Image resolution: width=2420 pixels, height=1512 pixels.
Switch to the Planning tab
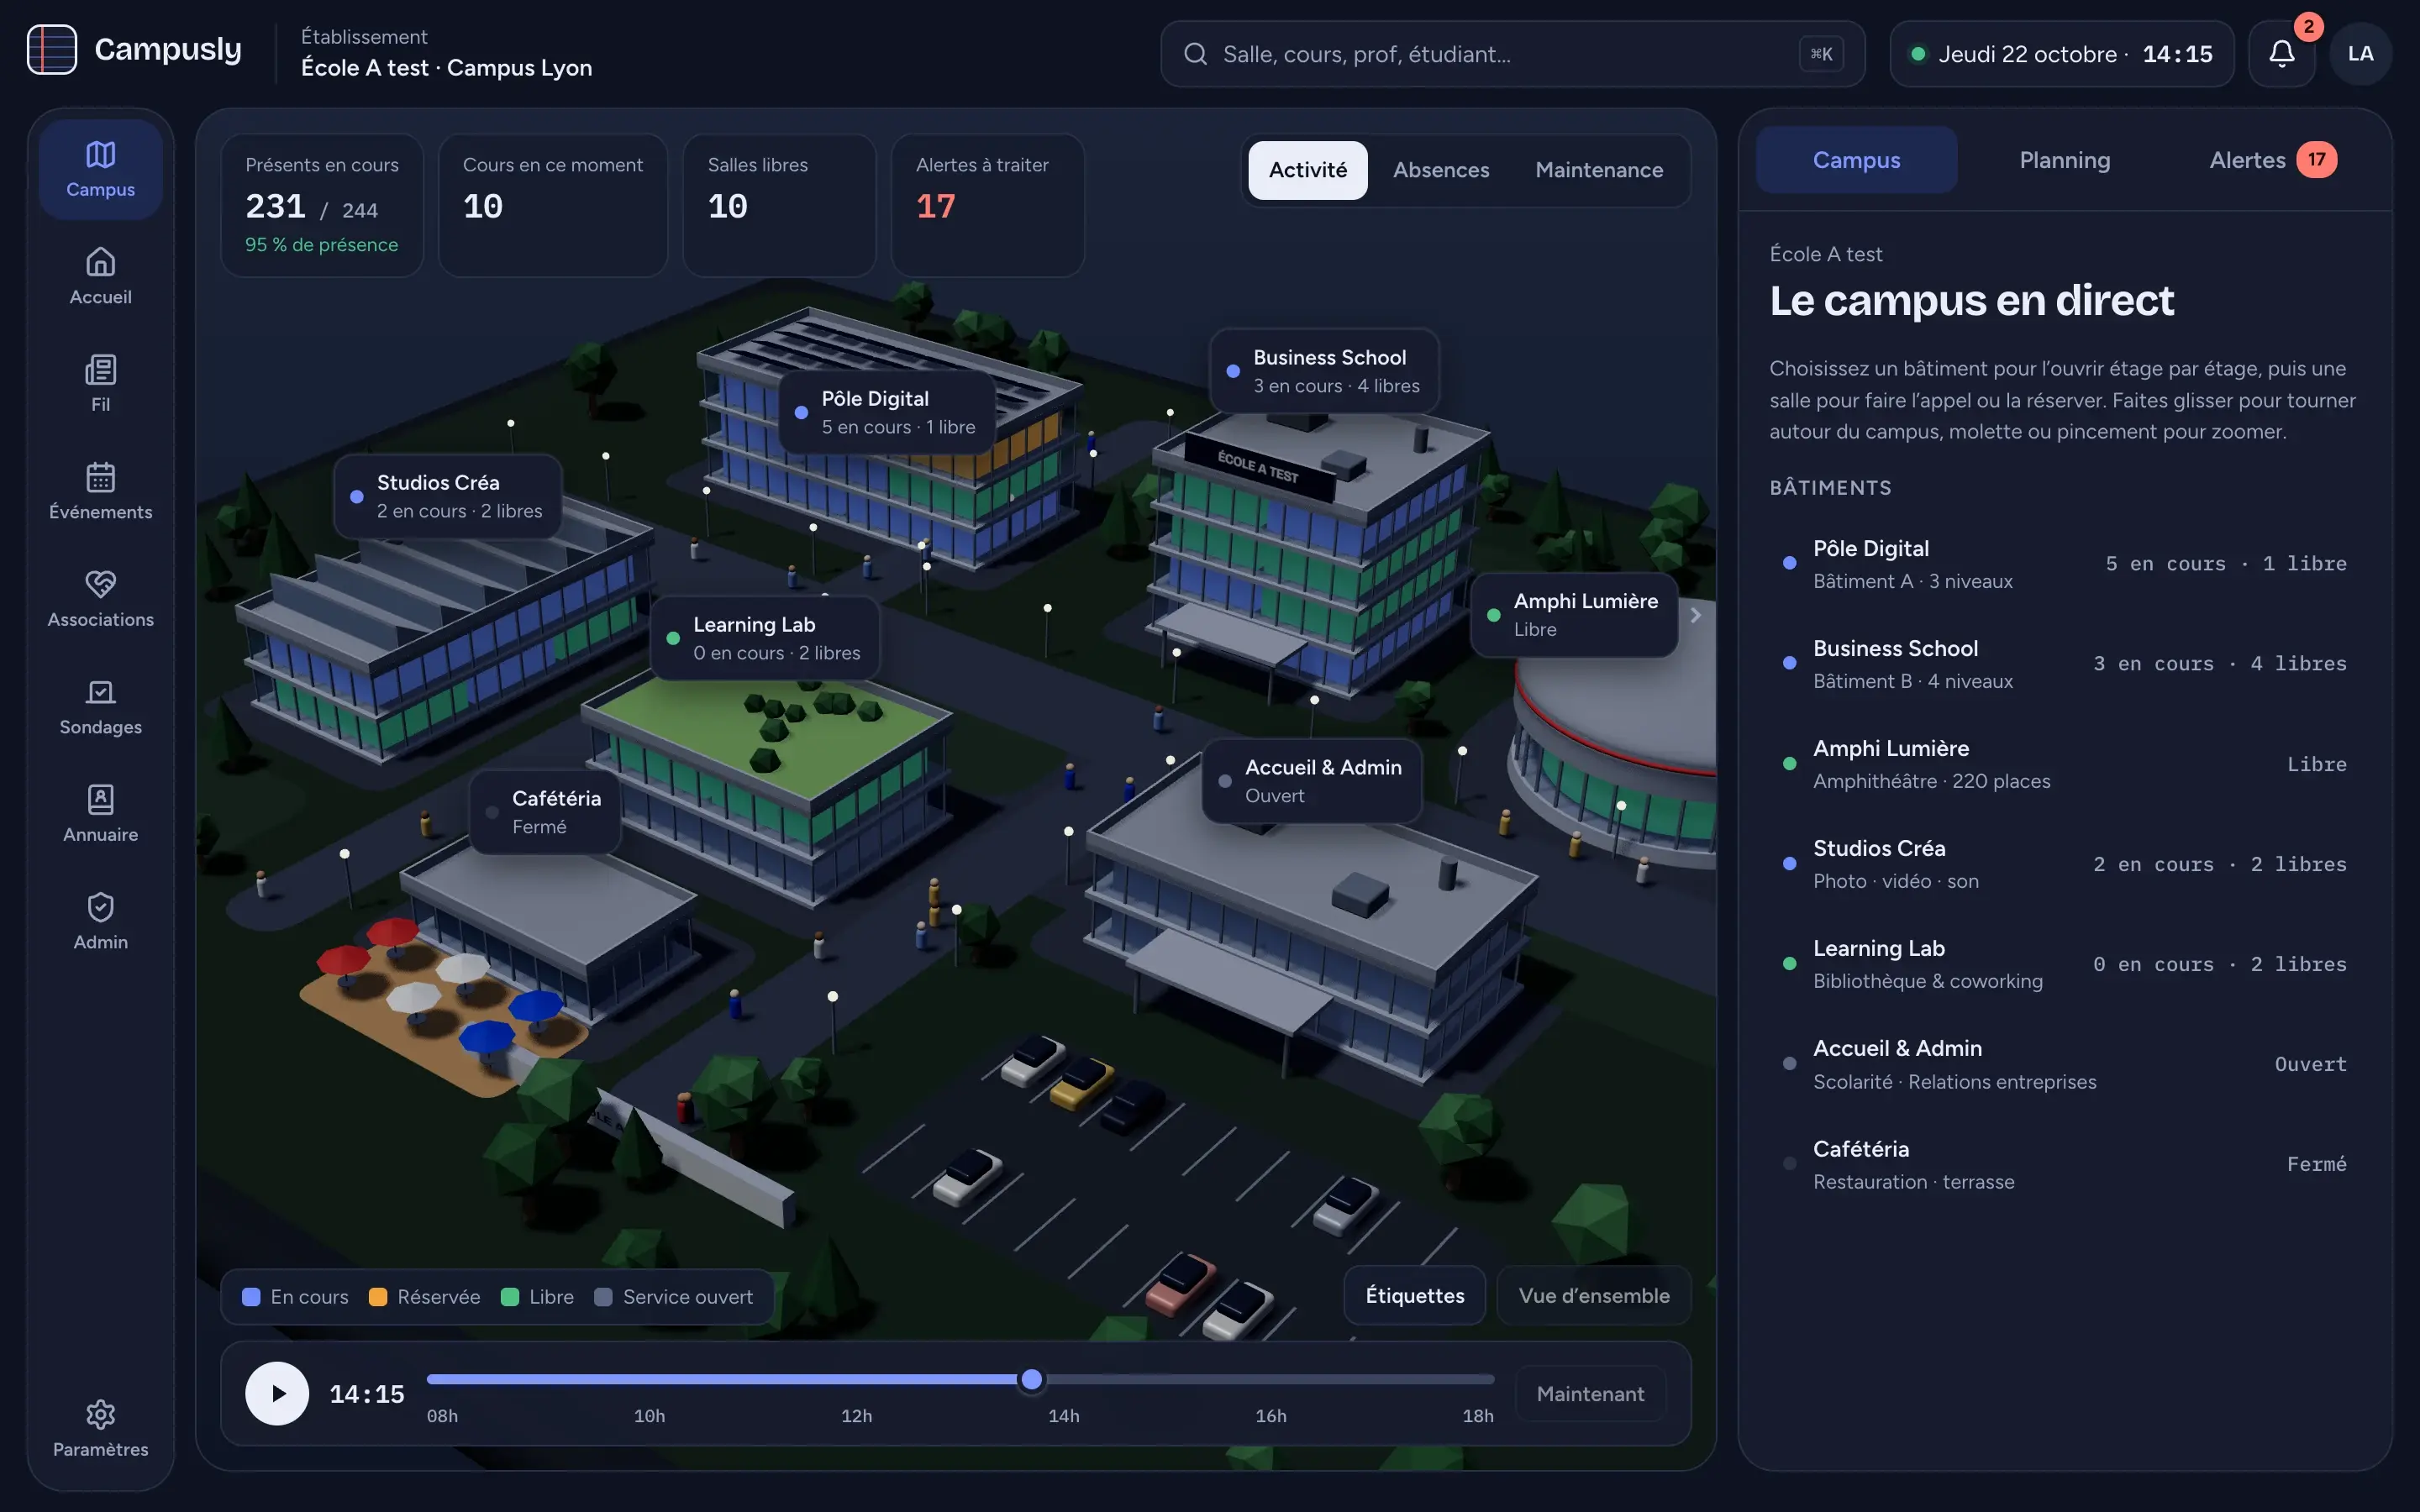point(2065,160)
